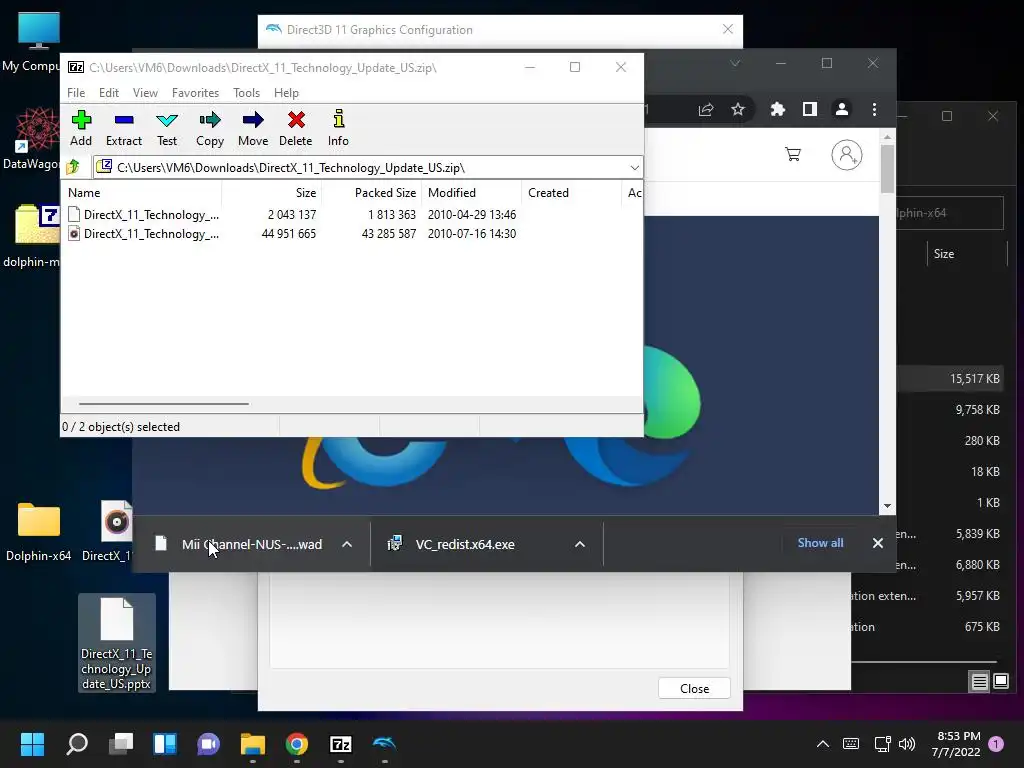Open the Widgets taskbar icon
The width and height of the screenshot is (1024, 768).
tap(165, 744)
